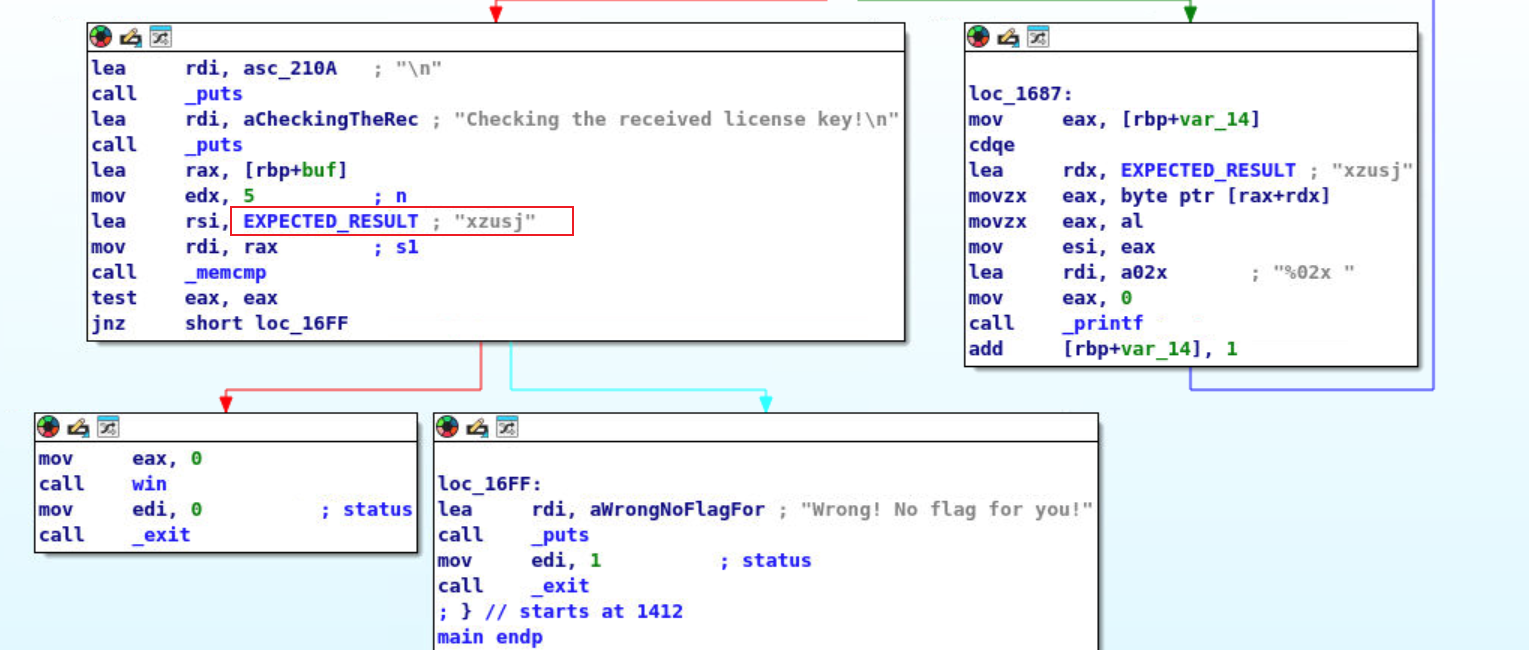Screen dimensions: 1529x650
Task: Click the group nodes icon on the memcmp block
Action: (160, 37)
